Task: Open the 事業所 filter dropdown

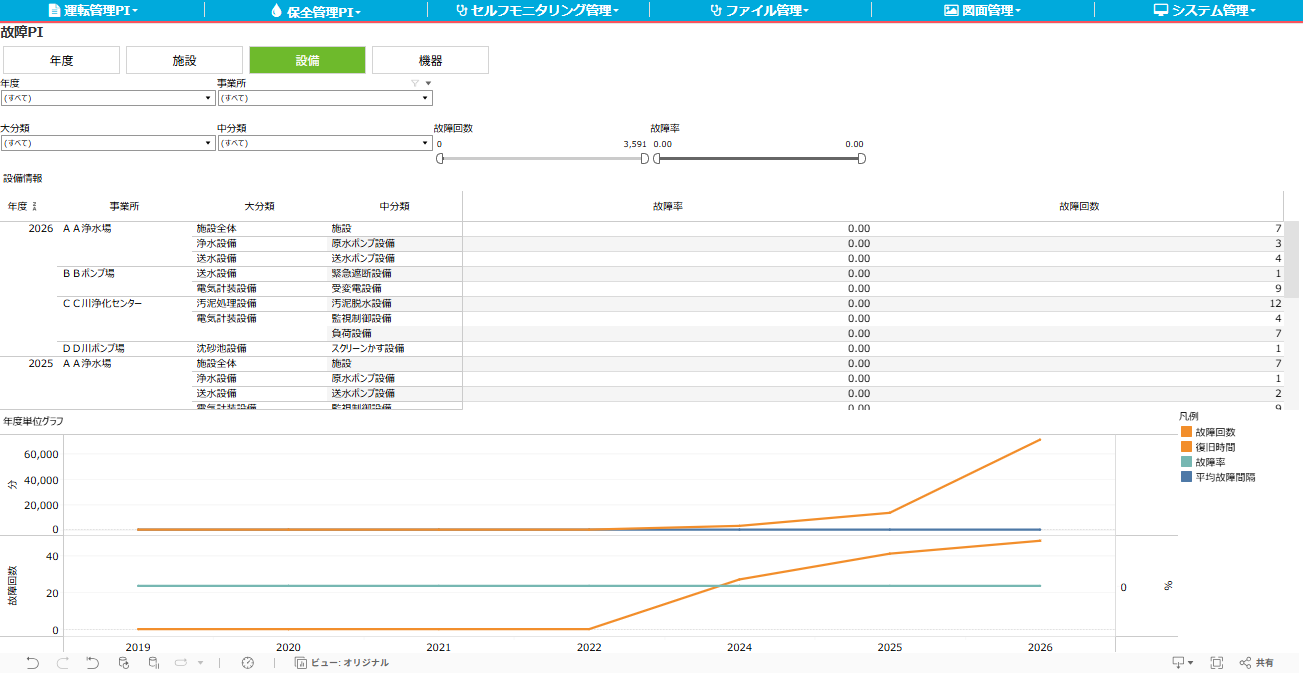Action: [325, 98]
